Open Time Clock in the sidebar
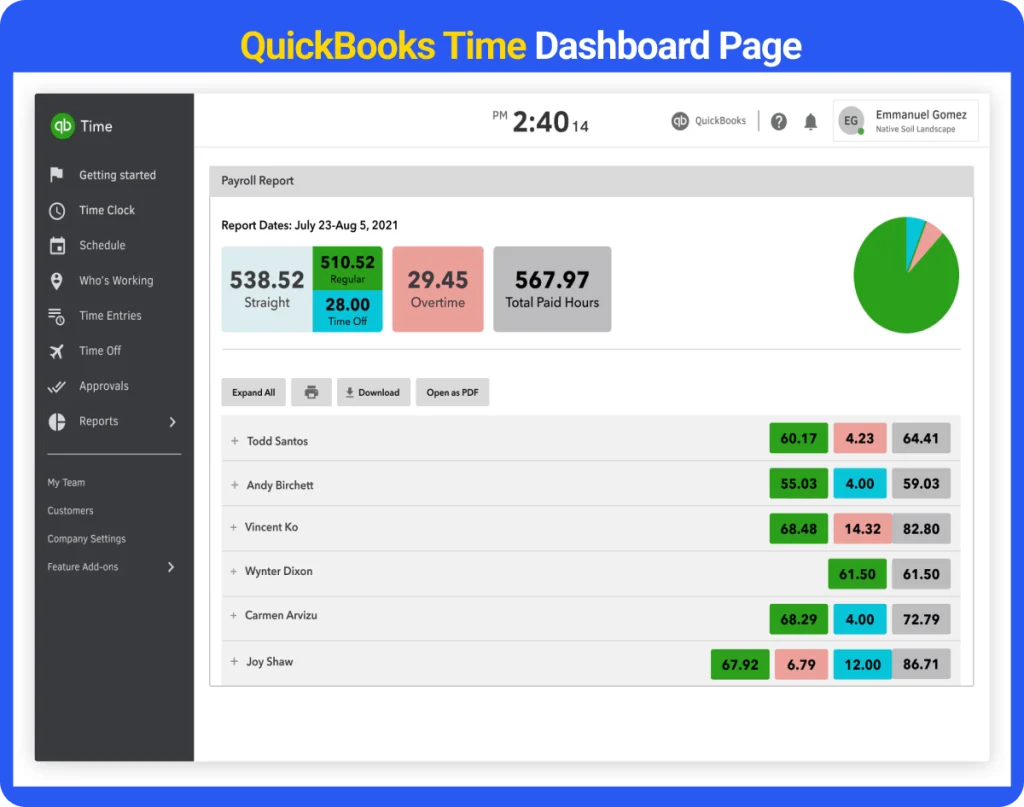Viewport: 1024px width, 807px height. [x=107, y=210]
